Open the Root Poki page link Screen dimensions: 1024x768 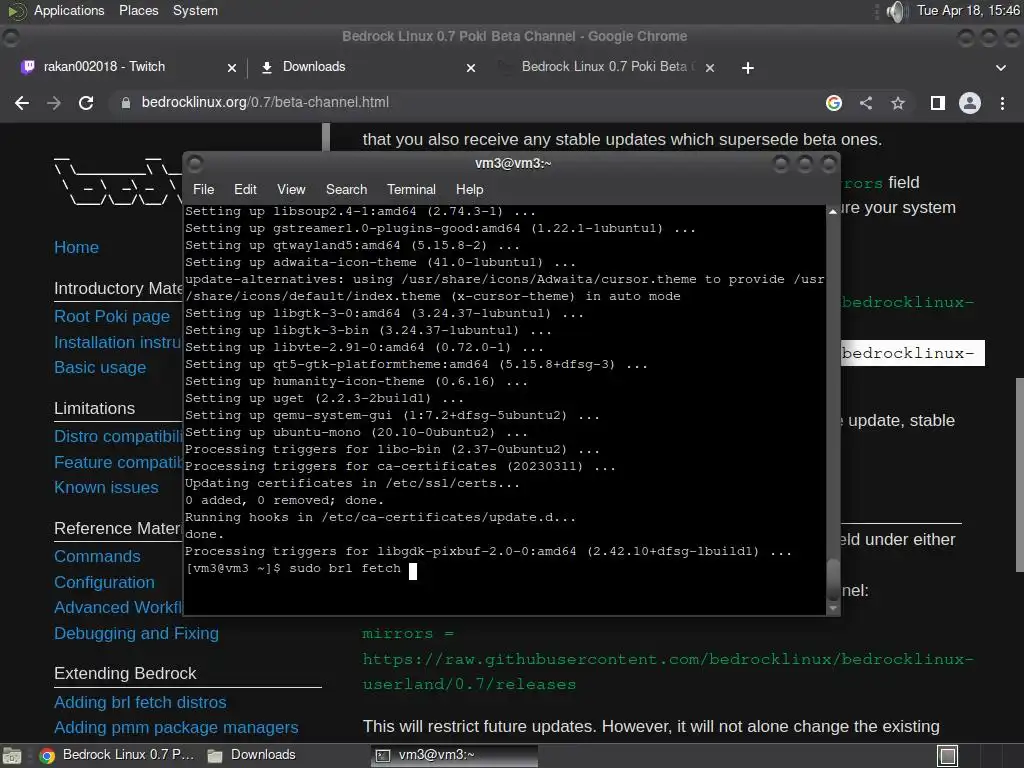pos(112,317)
